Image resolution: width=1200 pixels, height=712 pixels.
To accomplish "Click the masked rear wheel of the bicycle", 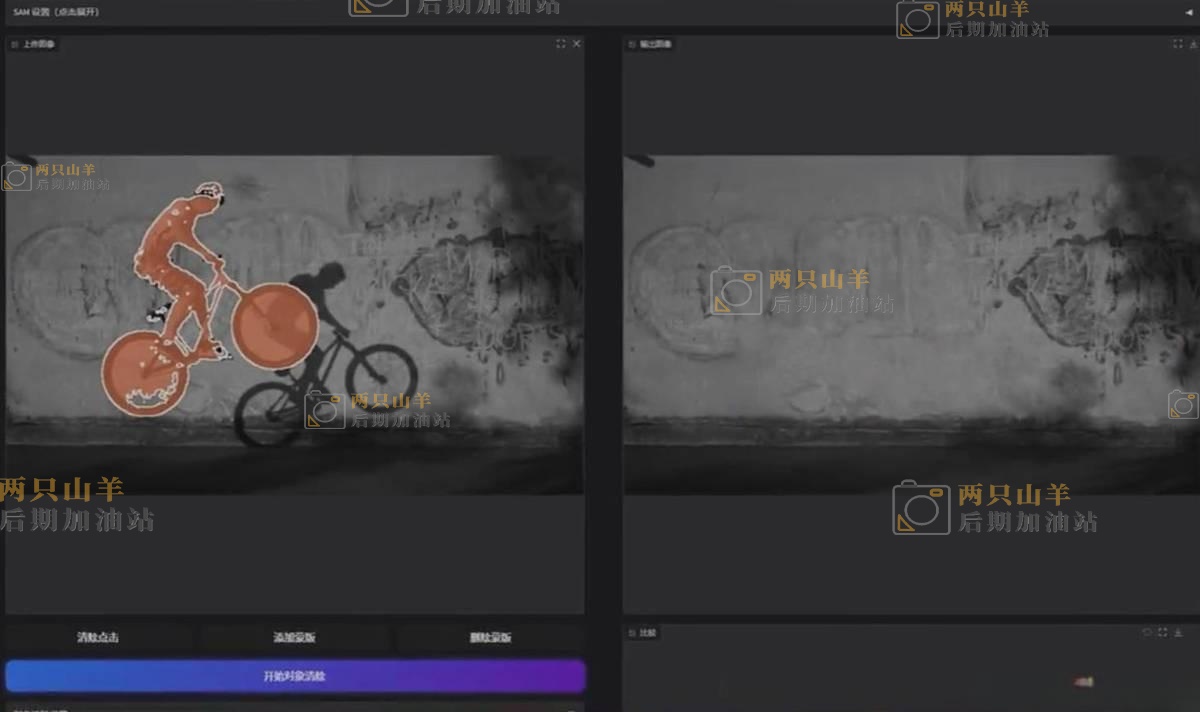I will [144, 373].
